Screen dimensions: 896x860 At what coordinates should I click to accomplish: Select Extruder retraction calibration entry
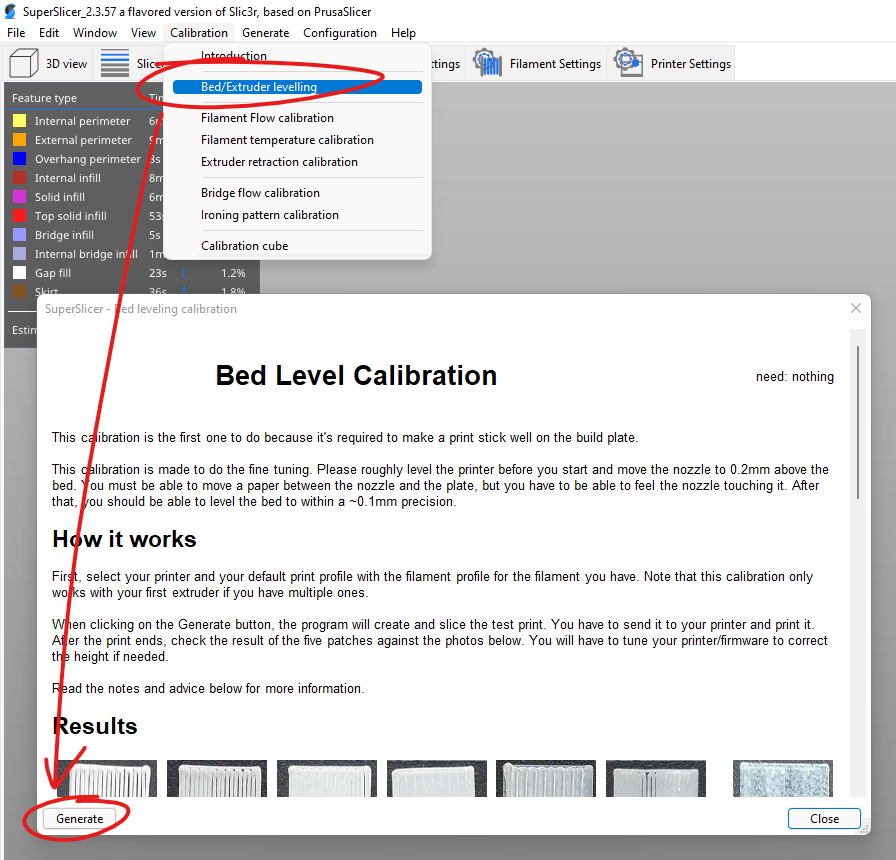pos(297,162)
